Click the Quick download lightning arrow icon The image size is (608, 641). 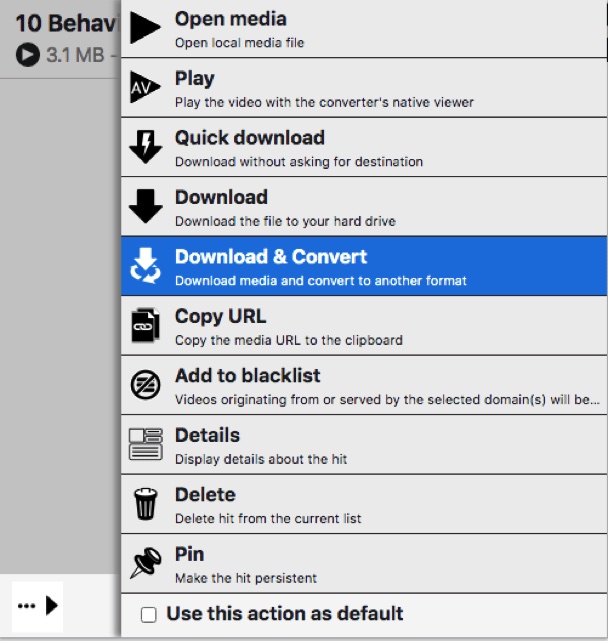pos(146,148)
